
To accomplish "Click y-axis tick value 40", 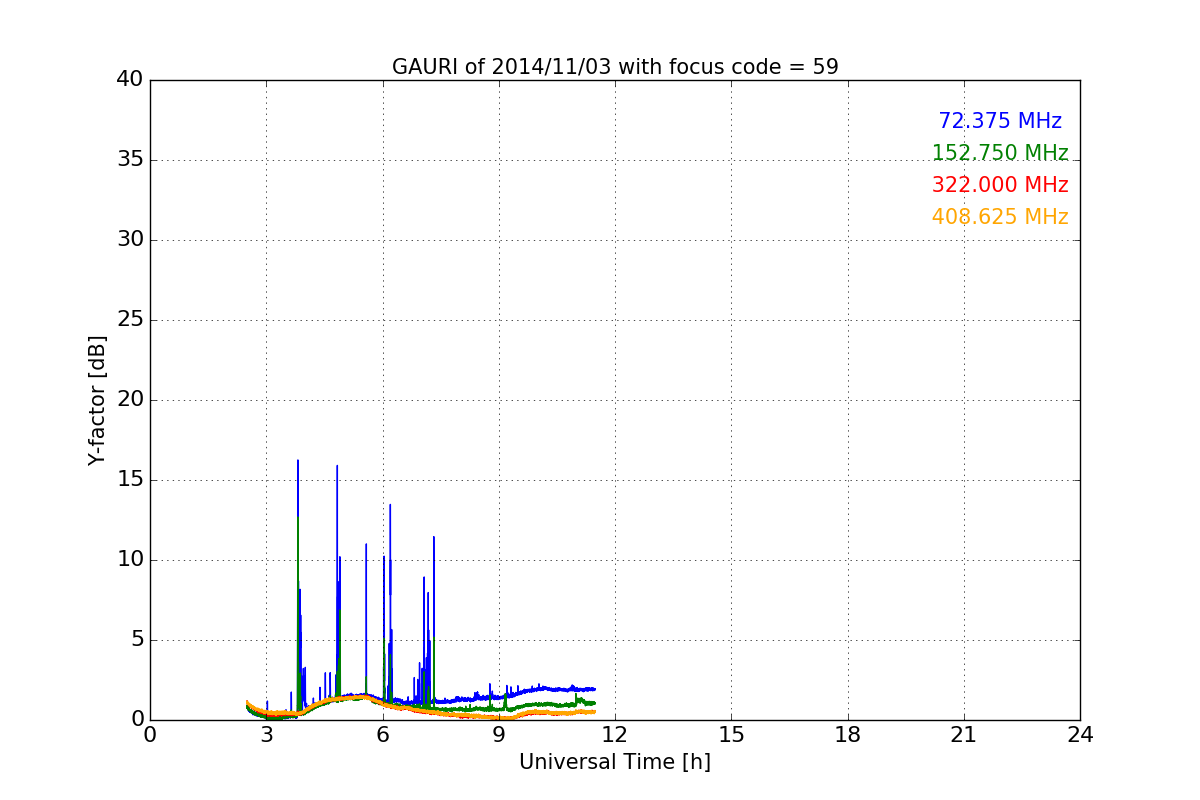I will click(x=129, y=80).
